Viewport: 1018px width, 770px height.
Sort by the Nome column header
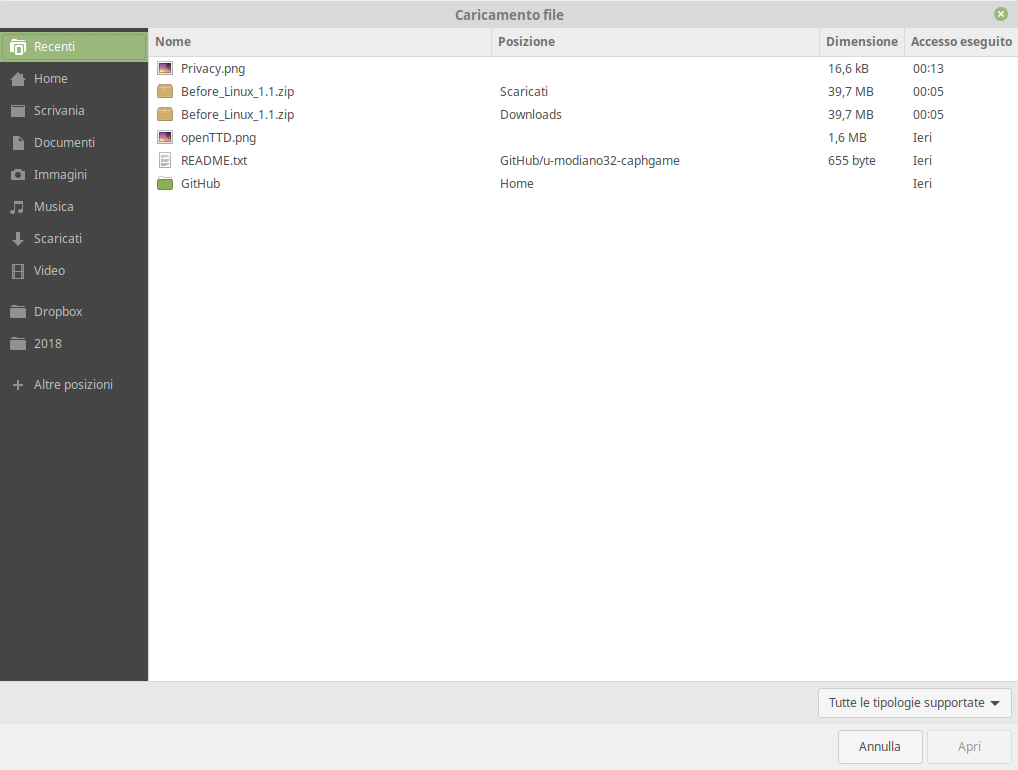point(320,42)
